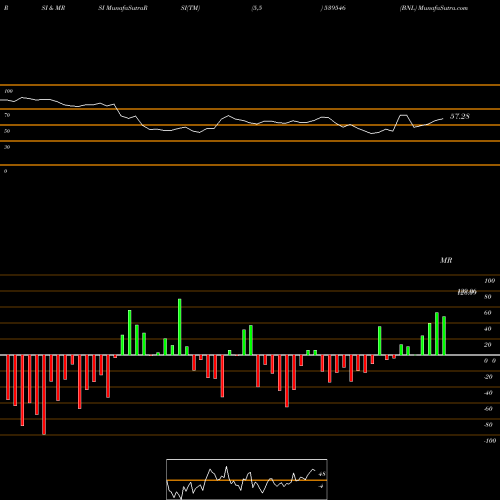The image size is (500, 500).
Task: Click the 50 level label on RSI axis
Action: coord(7,131)
